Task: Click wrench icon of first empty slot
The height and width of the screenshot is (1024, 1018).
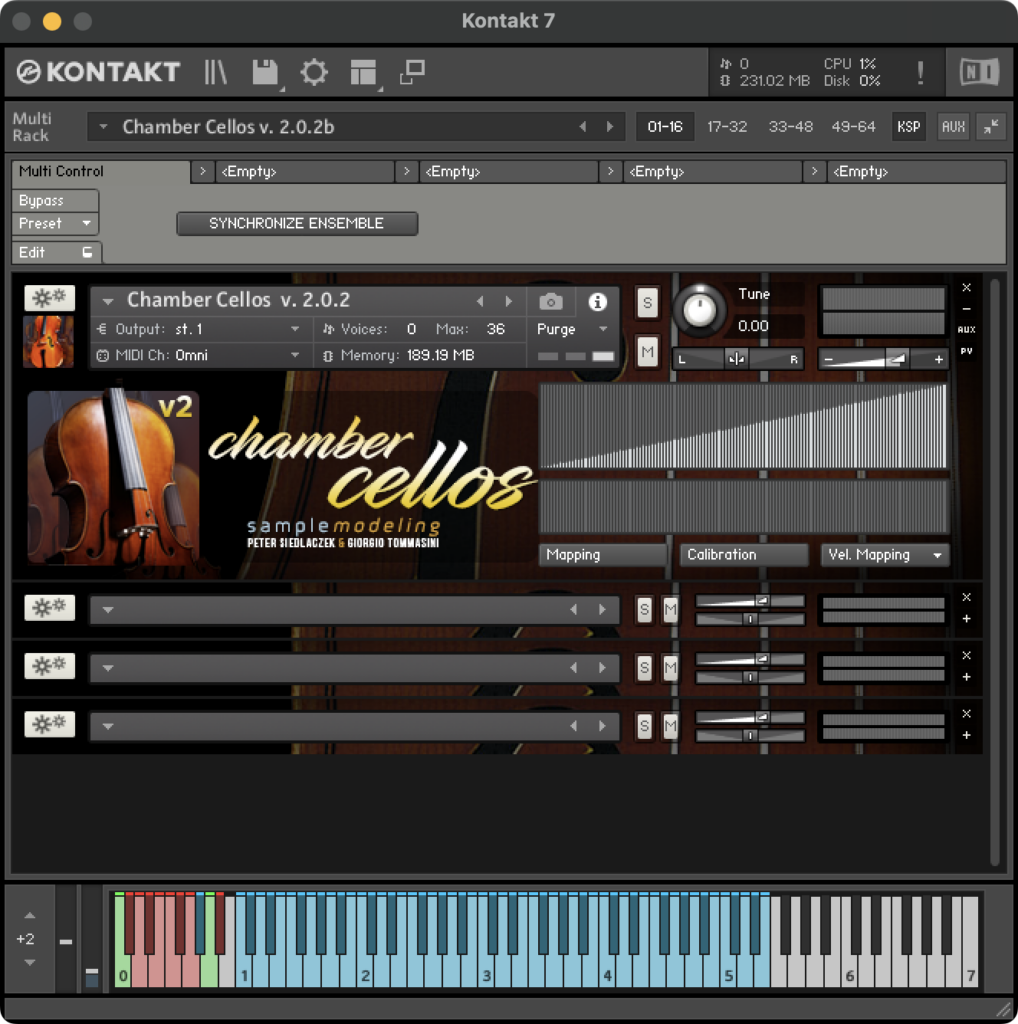Action: point(50,607)
